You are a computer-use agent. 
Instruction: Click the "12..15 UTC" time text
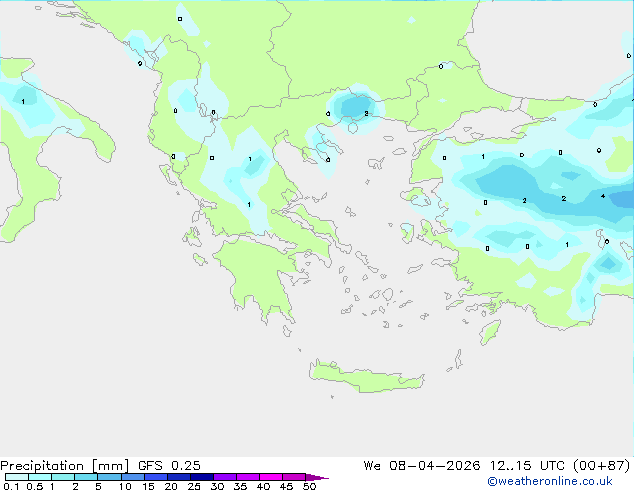[x=527, y=465]
